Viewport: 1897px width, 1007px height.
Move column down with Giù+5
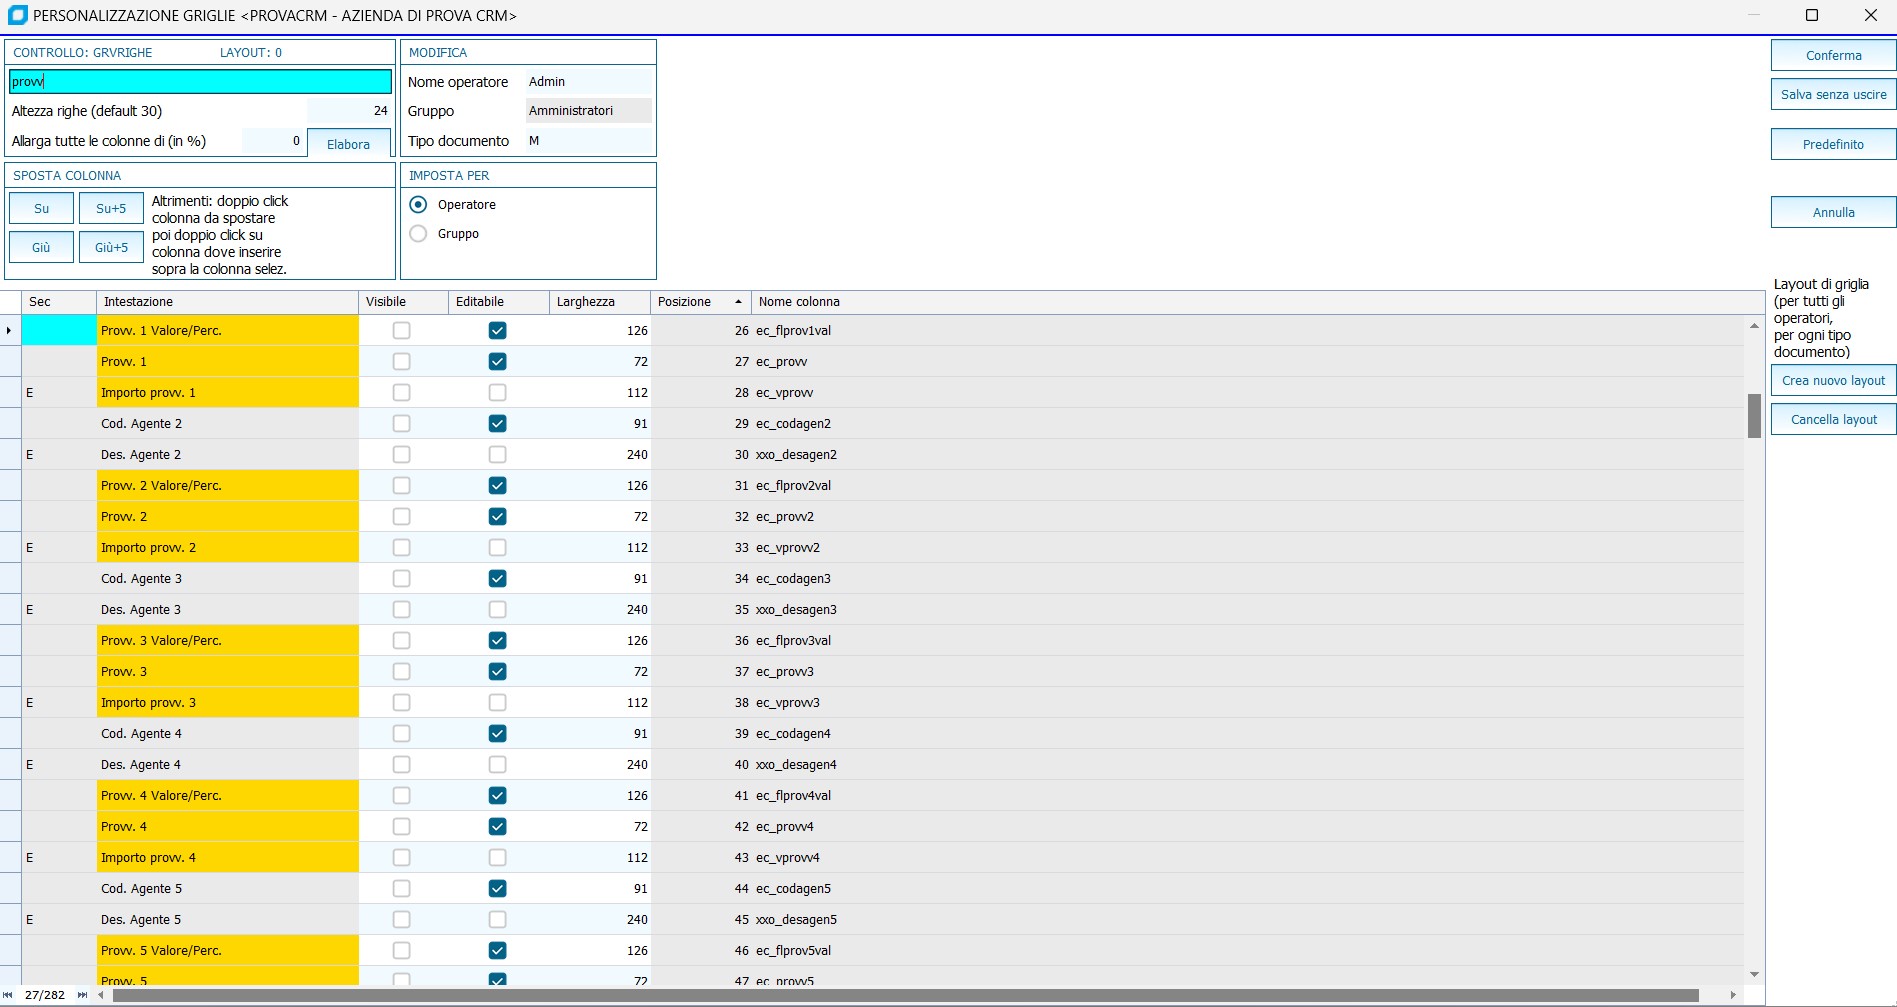tap(111, 247)
